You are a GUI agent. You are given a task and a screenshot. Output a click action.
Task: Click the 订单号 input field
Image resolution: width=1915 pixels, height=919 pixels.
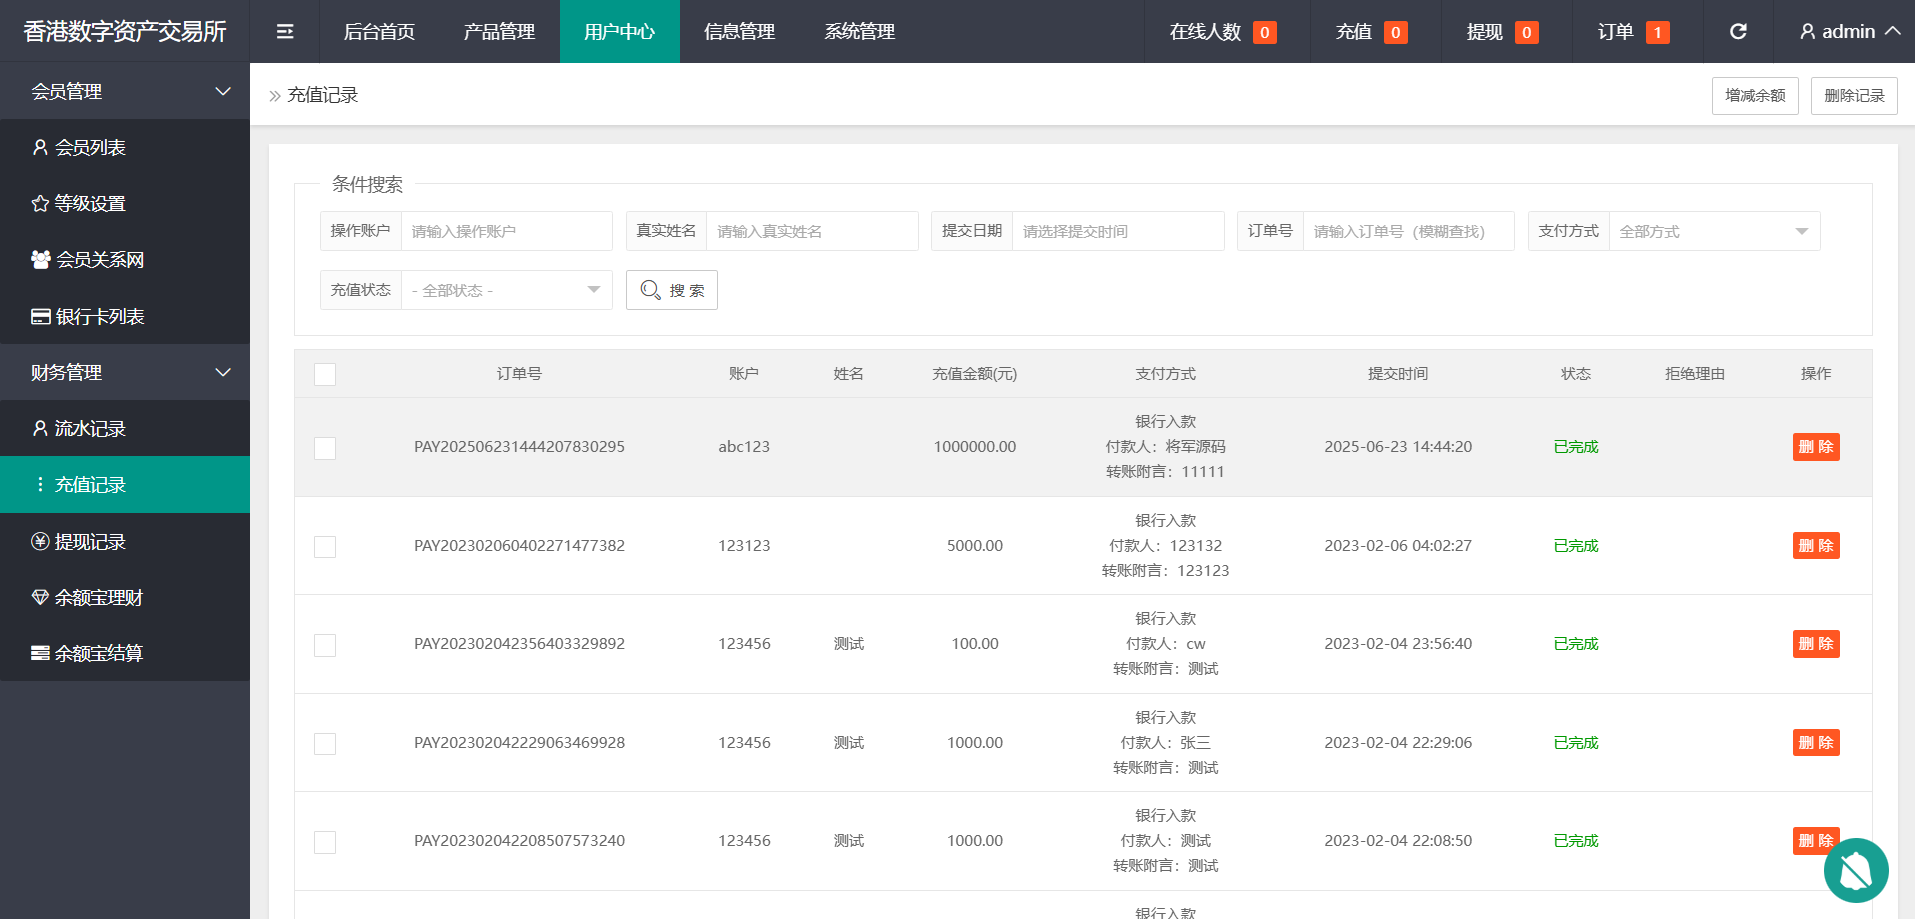point(1408,231)
